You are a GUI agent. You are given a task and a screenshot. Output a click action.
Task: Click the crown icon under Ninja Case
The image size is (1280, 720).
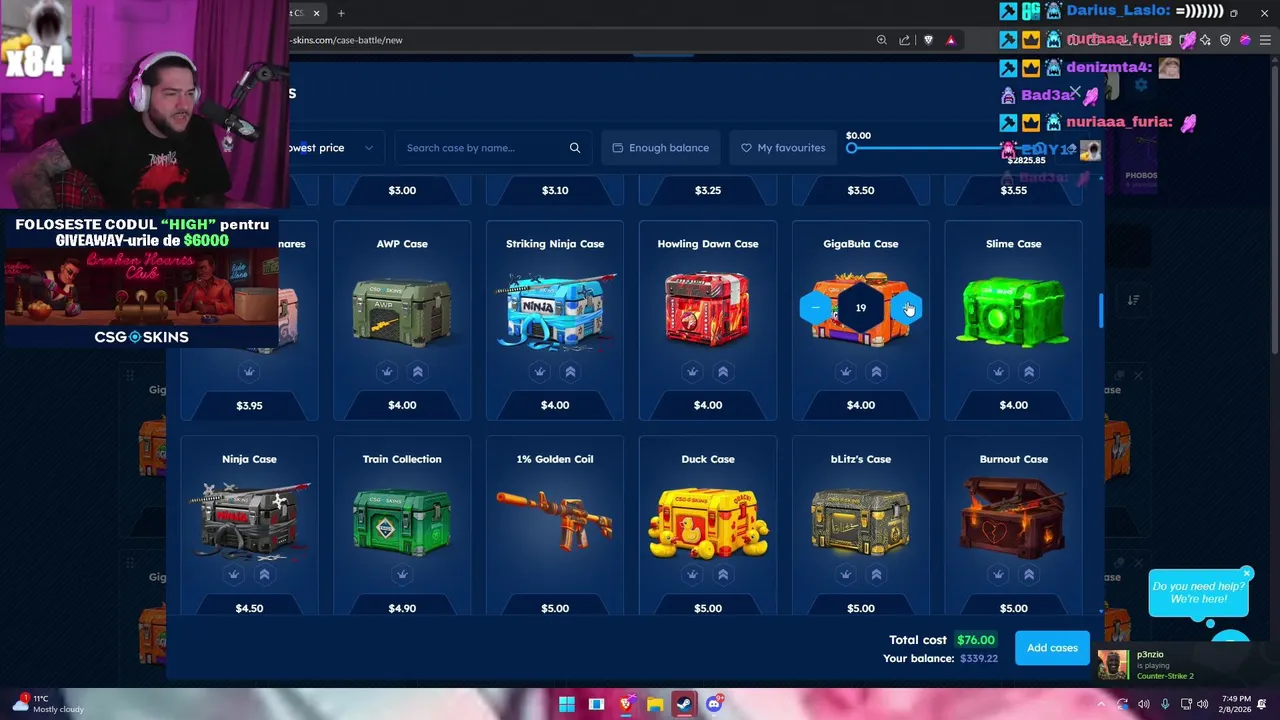234,575
